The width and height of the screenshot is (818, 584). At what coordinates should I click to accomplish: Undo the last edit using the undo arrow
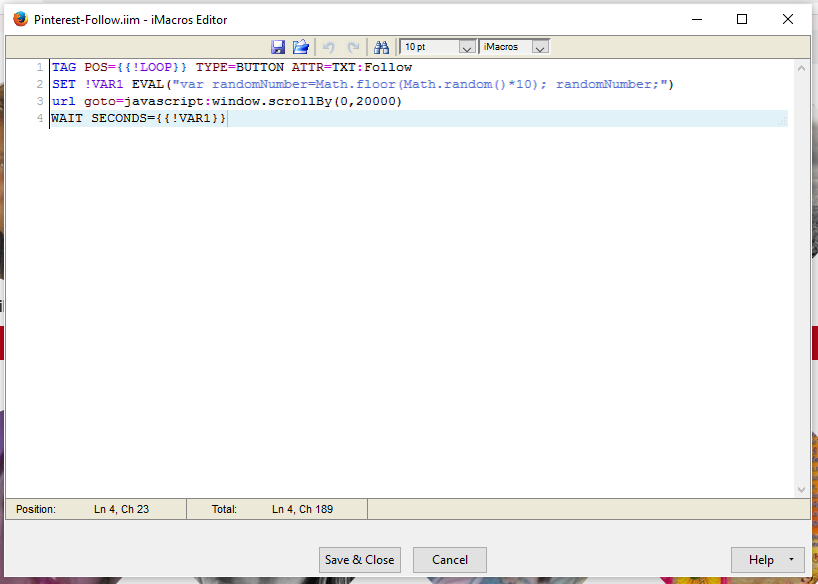coord(328,47)
